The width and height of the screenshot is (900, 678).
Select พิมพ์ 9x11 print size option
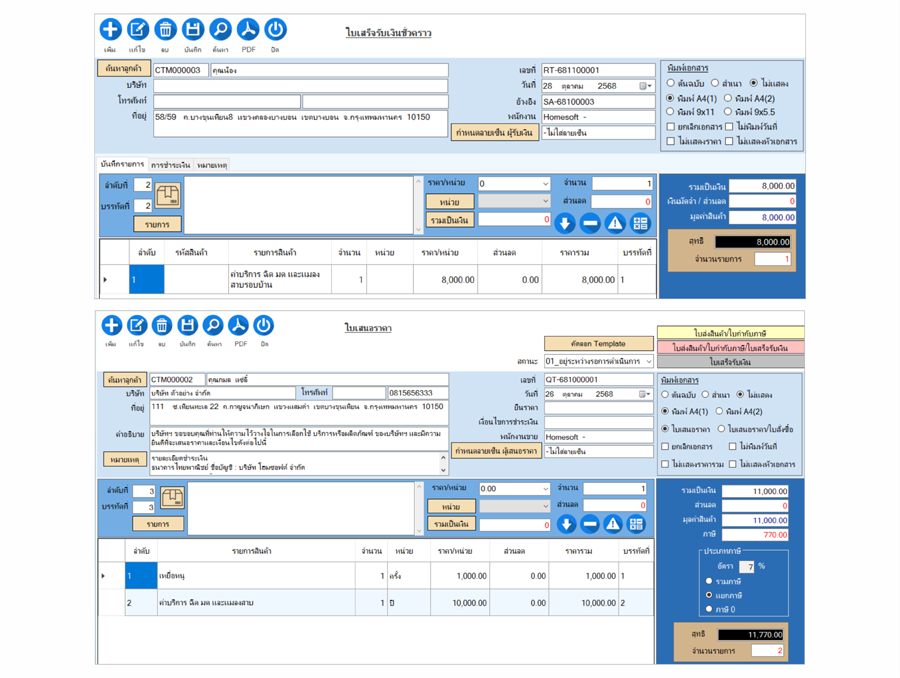coord(671,113)
